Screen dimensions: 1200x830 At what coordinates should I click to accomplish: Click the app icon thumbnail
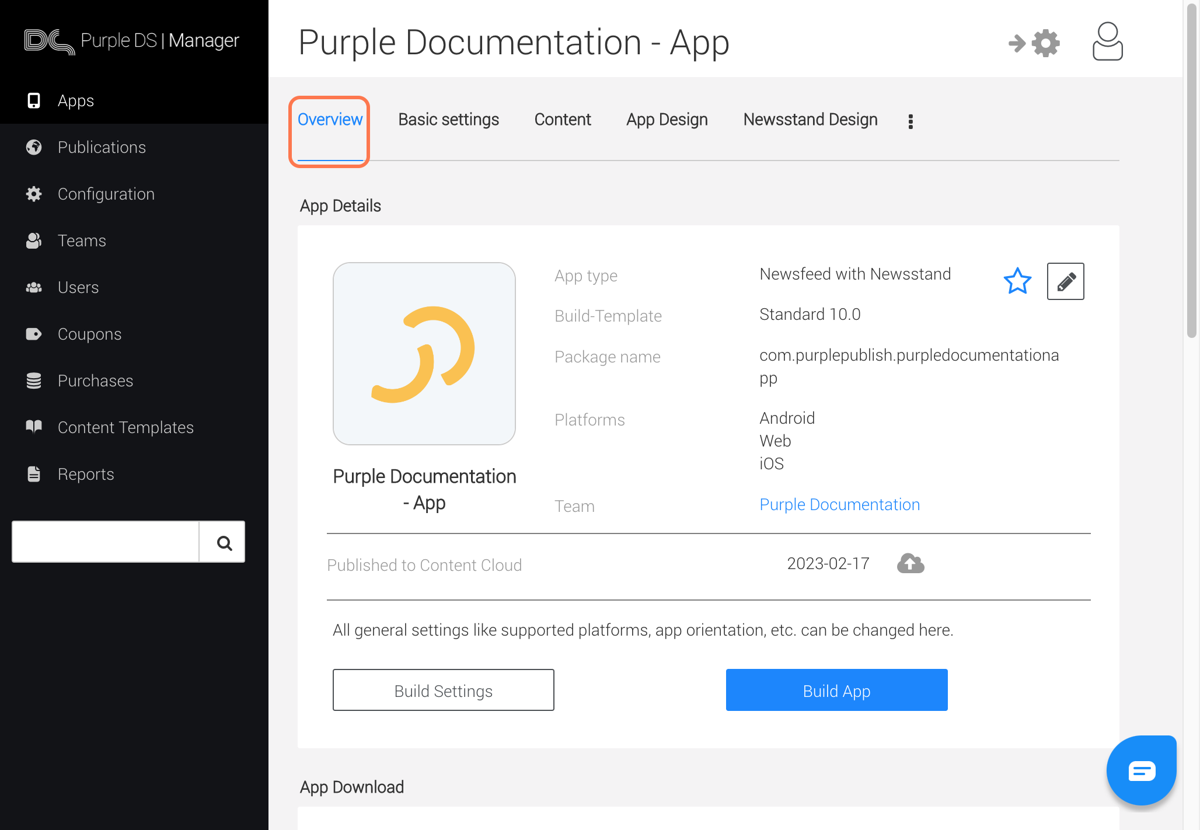pos(424,354)
